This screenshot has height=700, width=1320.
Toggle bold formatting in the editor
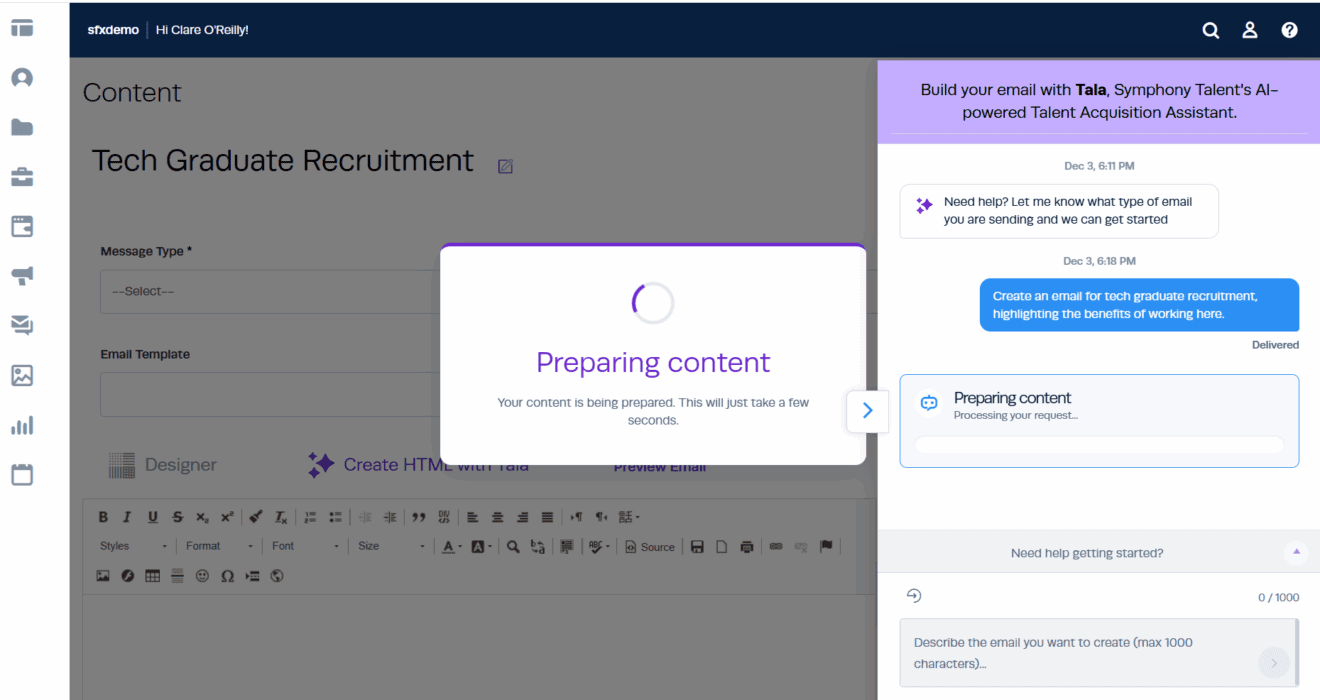click(103, 516)
